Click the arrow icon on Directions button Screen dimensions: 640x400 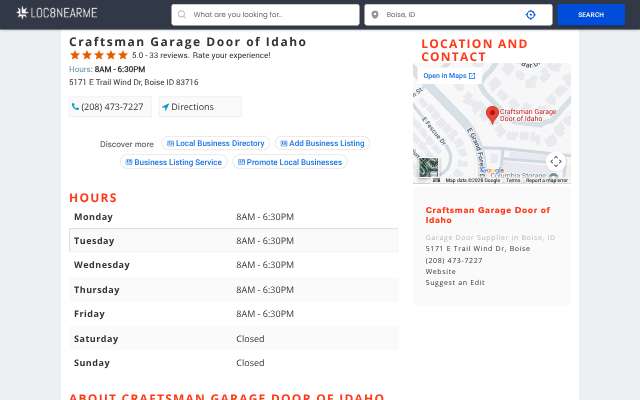click(x=165, y=107)
